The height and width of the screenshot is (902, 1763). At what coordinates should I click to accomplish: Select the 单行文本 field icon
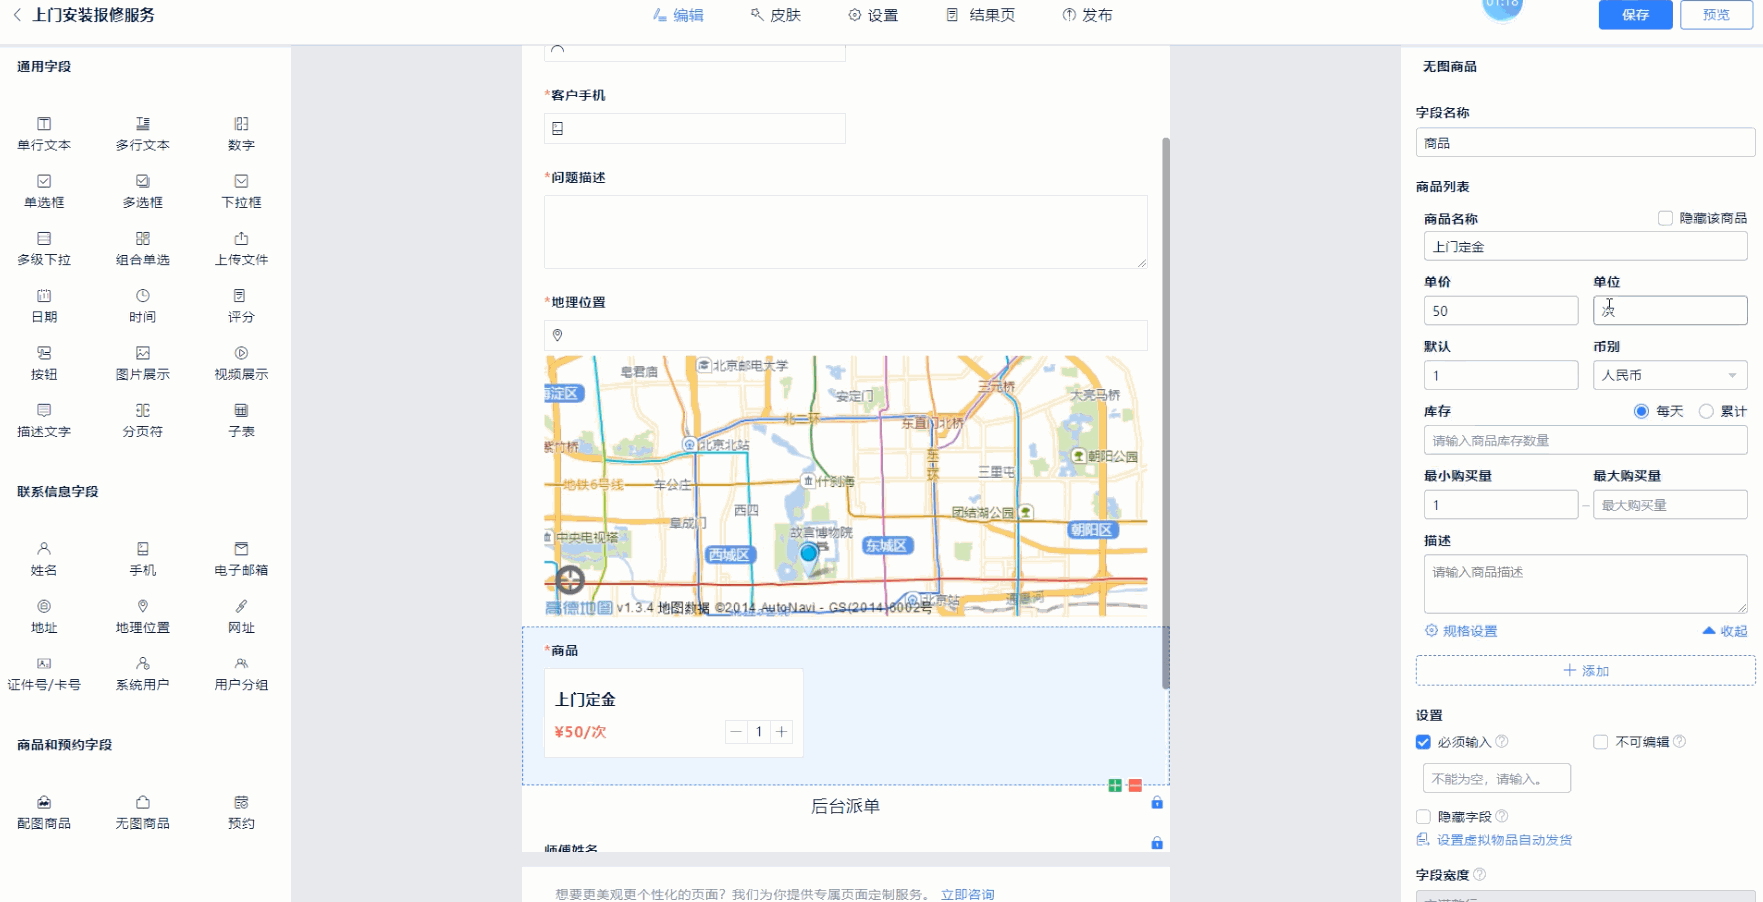(x=44, y=125)
